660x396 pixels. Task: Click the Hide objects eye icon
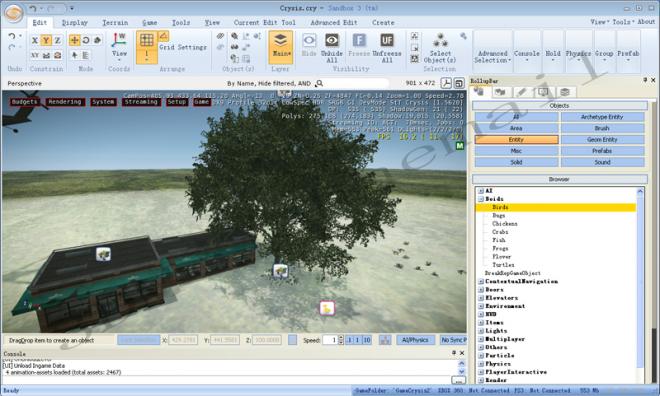click(x=309, y=41)
